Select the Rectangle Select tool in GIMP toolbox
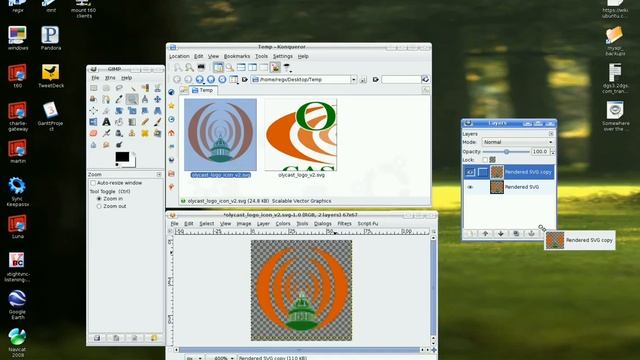Screen dimensions: 640x360 tap(93, 88)
